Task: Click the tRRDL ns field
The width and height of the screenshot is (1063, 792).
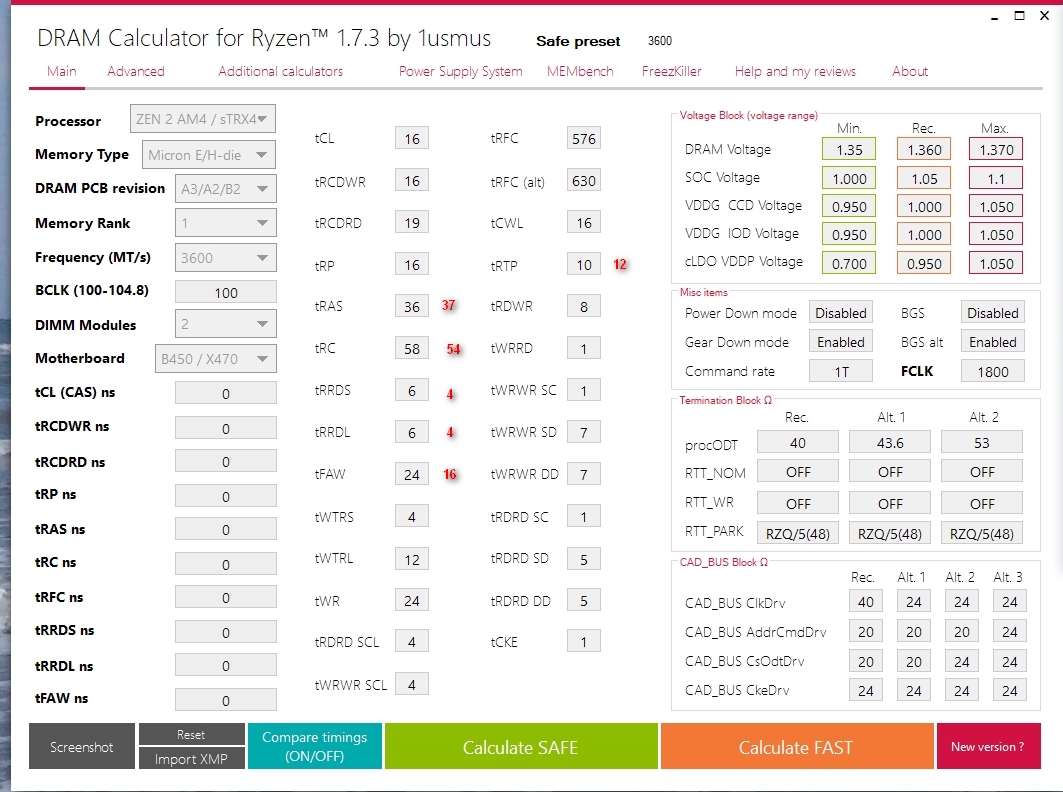Action: pos(226,665)
